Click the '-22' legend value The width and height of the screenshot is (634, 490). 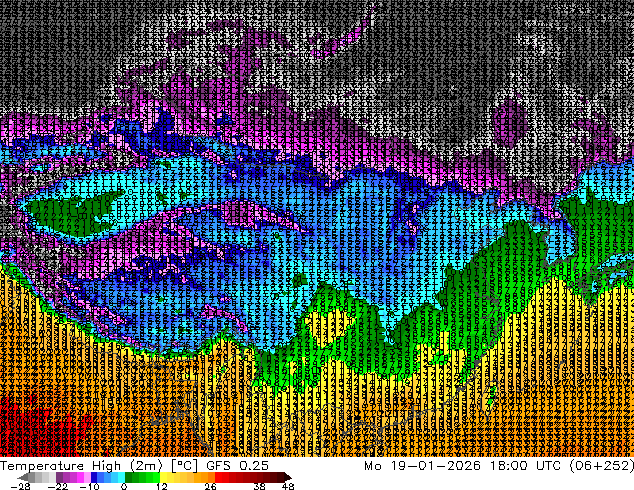tap(57, 486)
